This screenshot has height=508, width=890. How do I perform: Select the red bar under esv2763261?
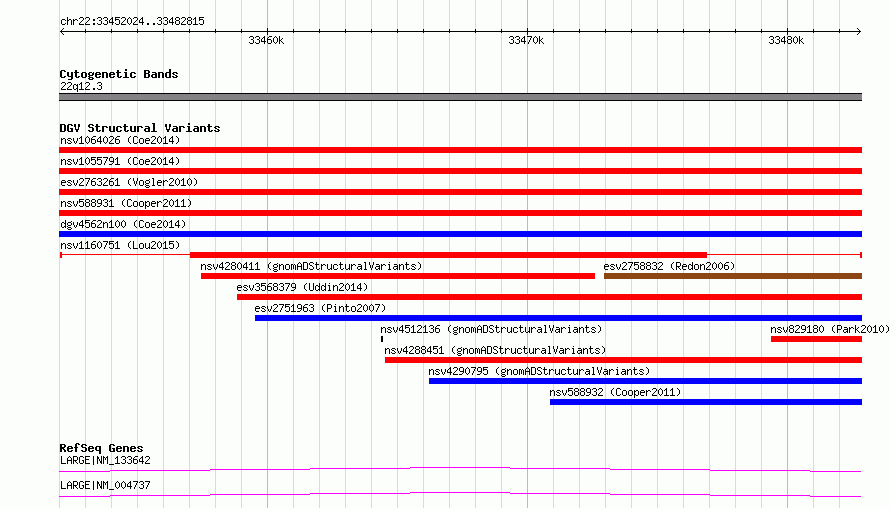click(x=460, y=192)
